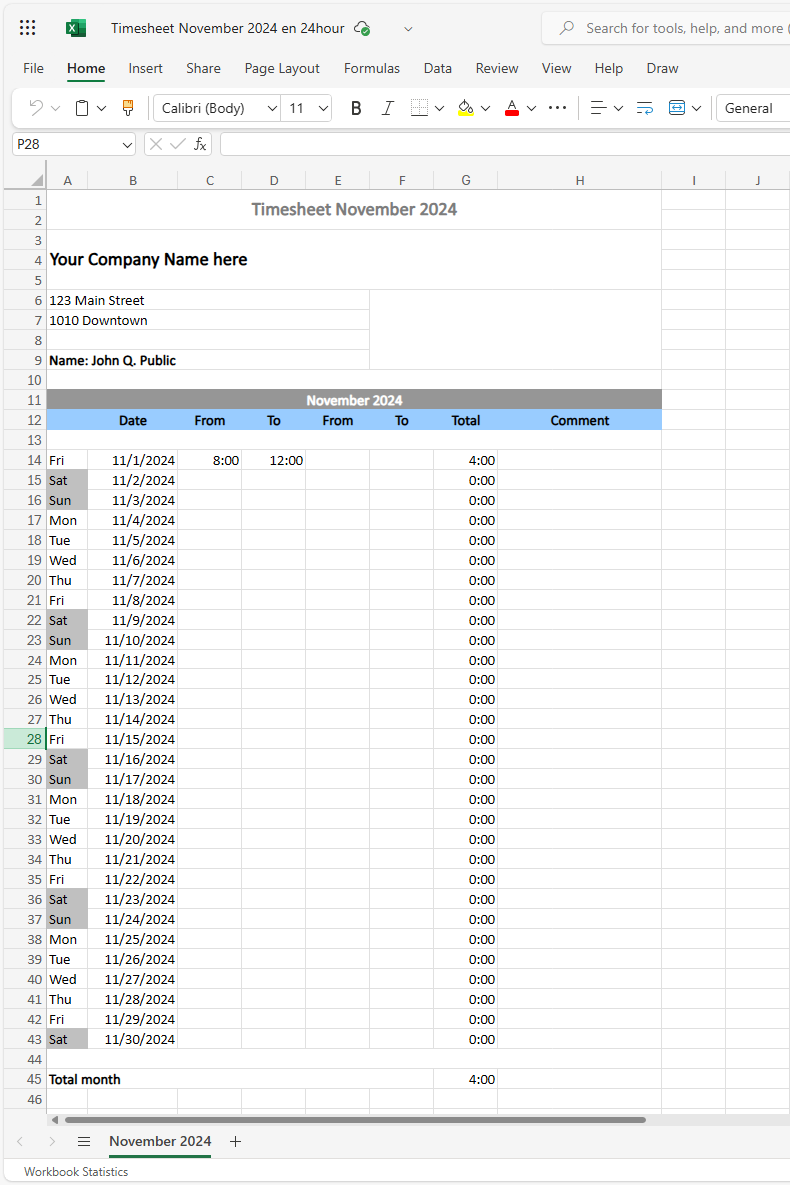Apply cell borders icon

[x=419, y=108]
